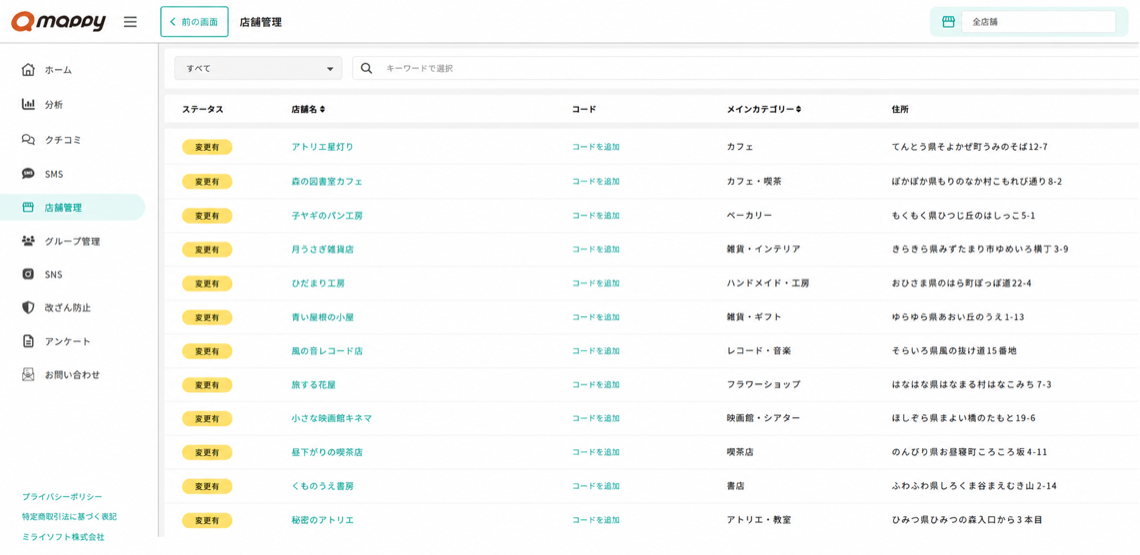Image resolution: width=1140 pixels, height=555 pixels.
Task: Click the store icon beside 全店舗 field
Action: click(x=948, y=22)
